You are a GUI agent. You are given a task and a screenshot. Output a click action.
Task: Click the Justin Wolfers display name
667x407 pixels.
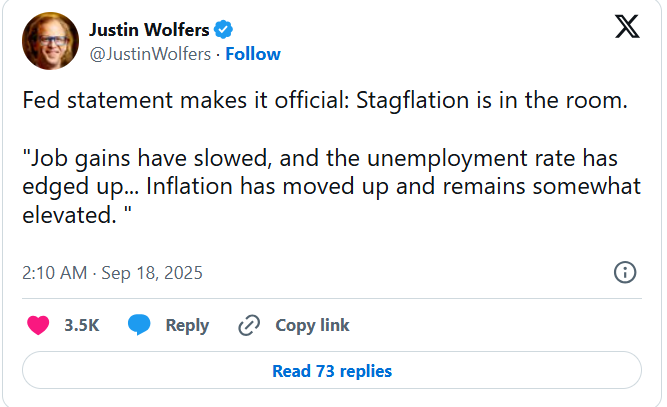point(148,29)
